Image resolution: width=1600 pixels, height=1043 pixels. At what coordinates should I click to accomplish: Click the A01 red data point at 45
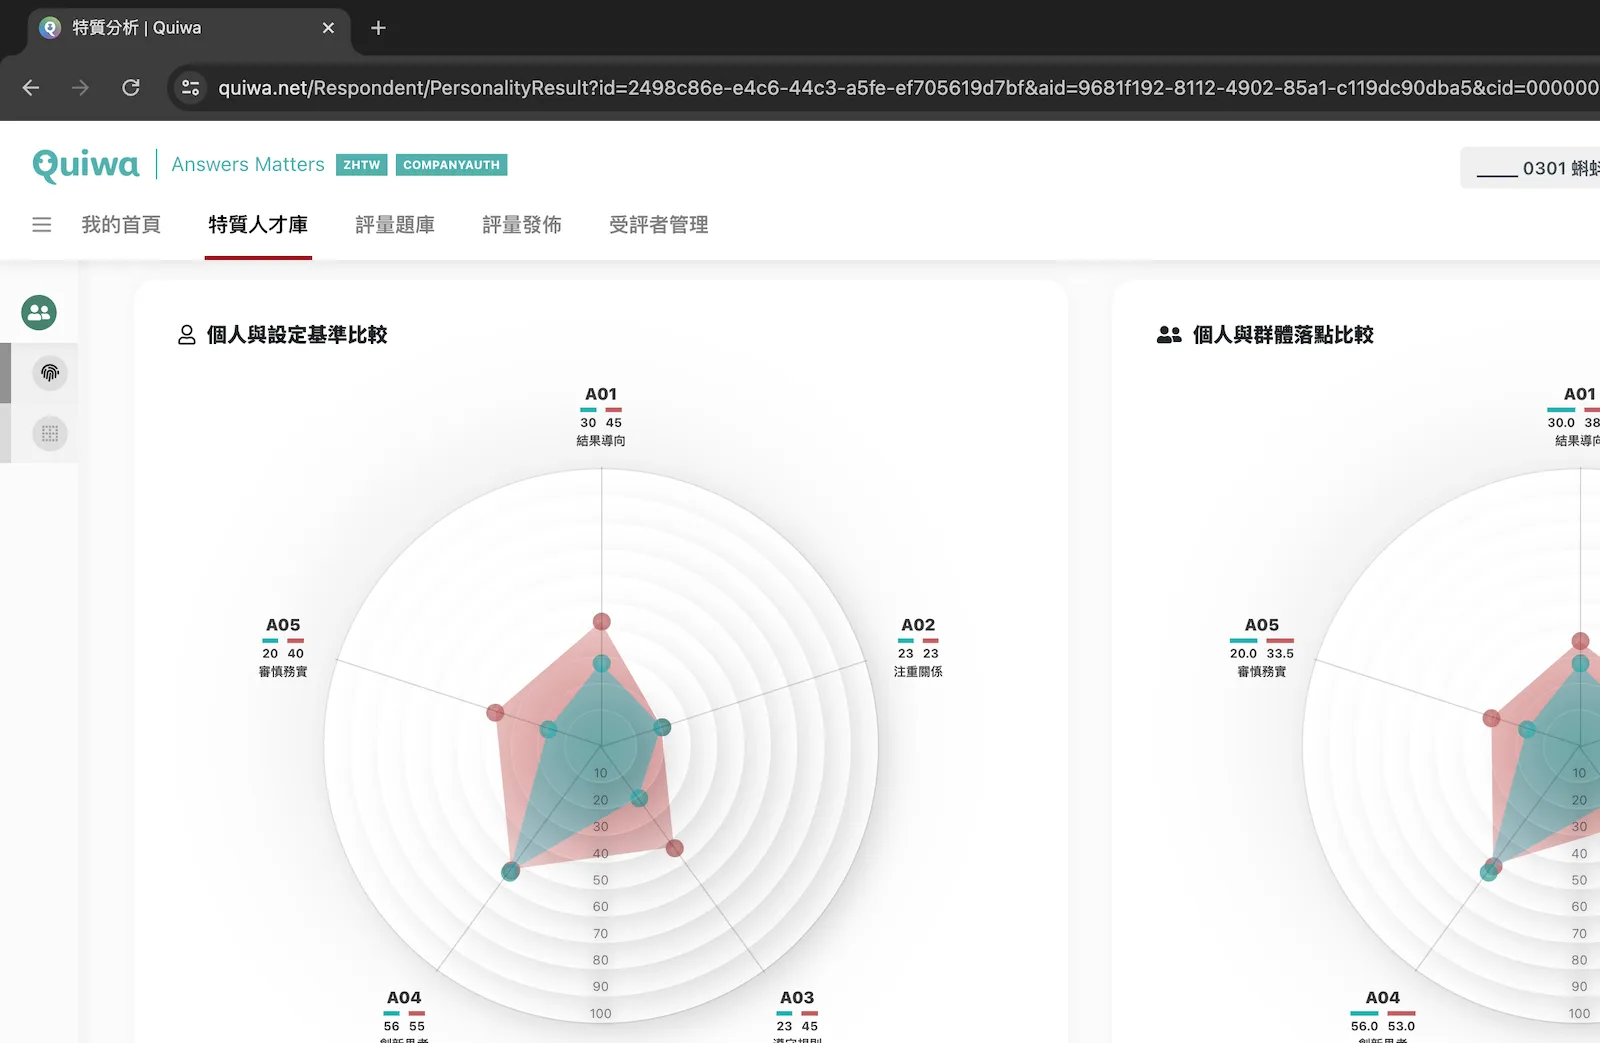601,622
